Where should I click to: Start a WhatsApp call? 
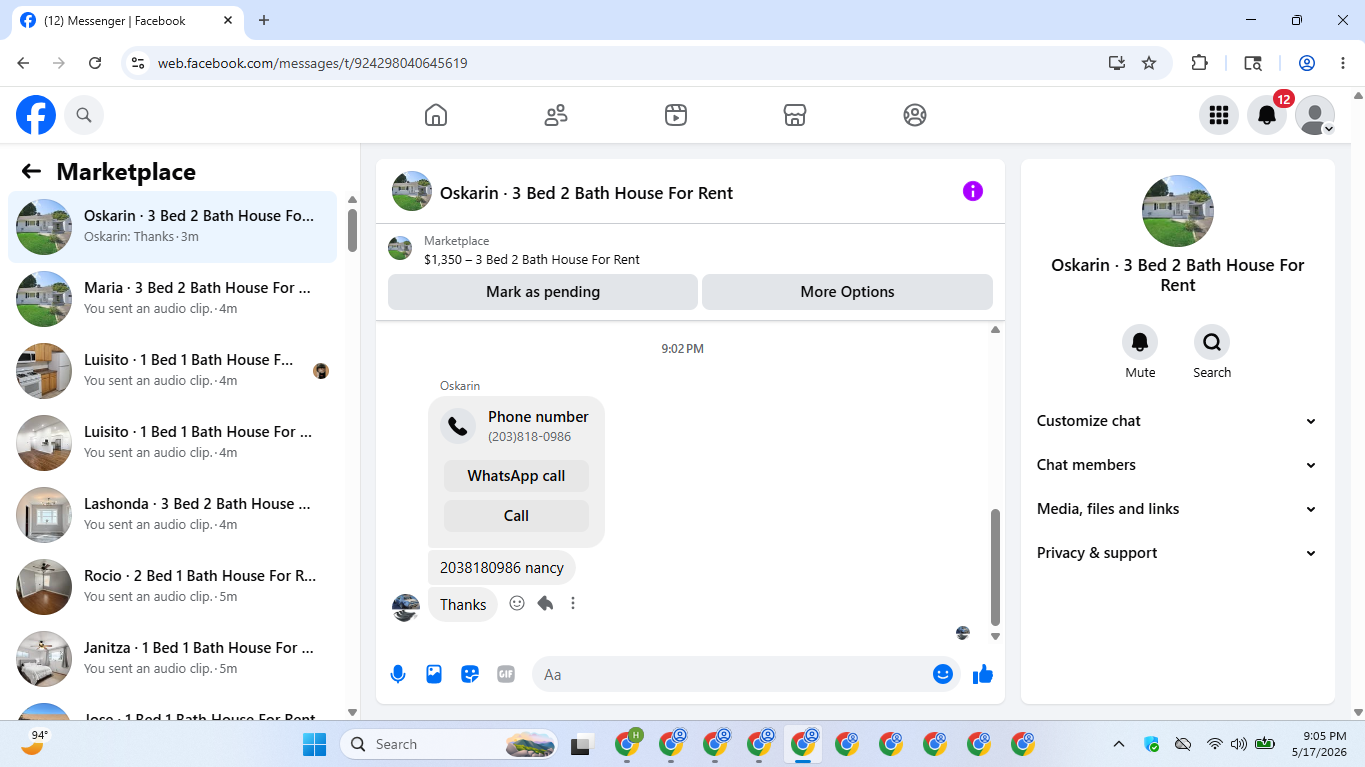tap(516, 476)
